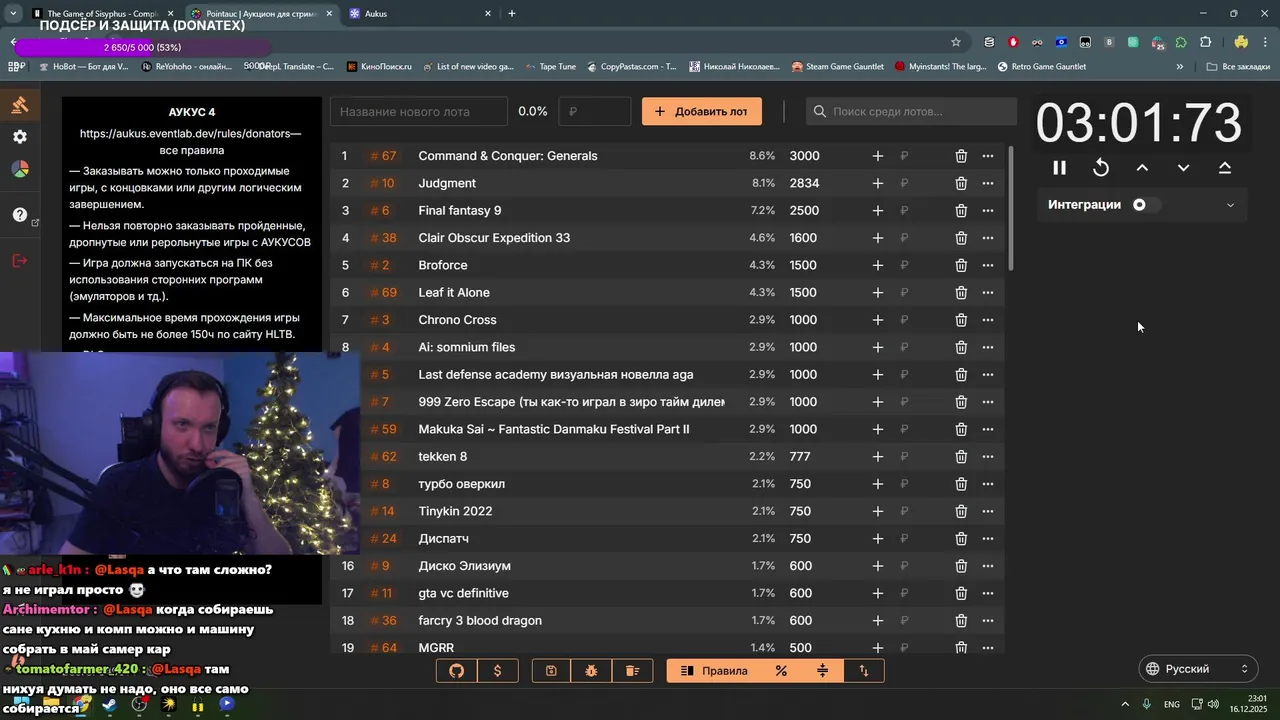Toggle the Интеграции switch
The width and height of the screenshot is (1280, 720).
pyautogui.click(x=1145, y=205)
